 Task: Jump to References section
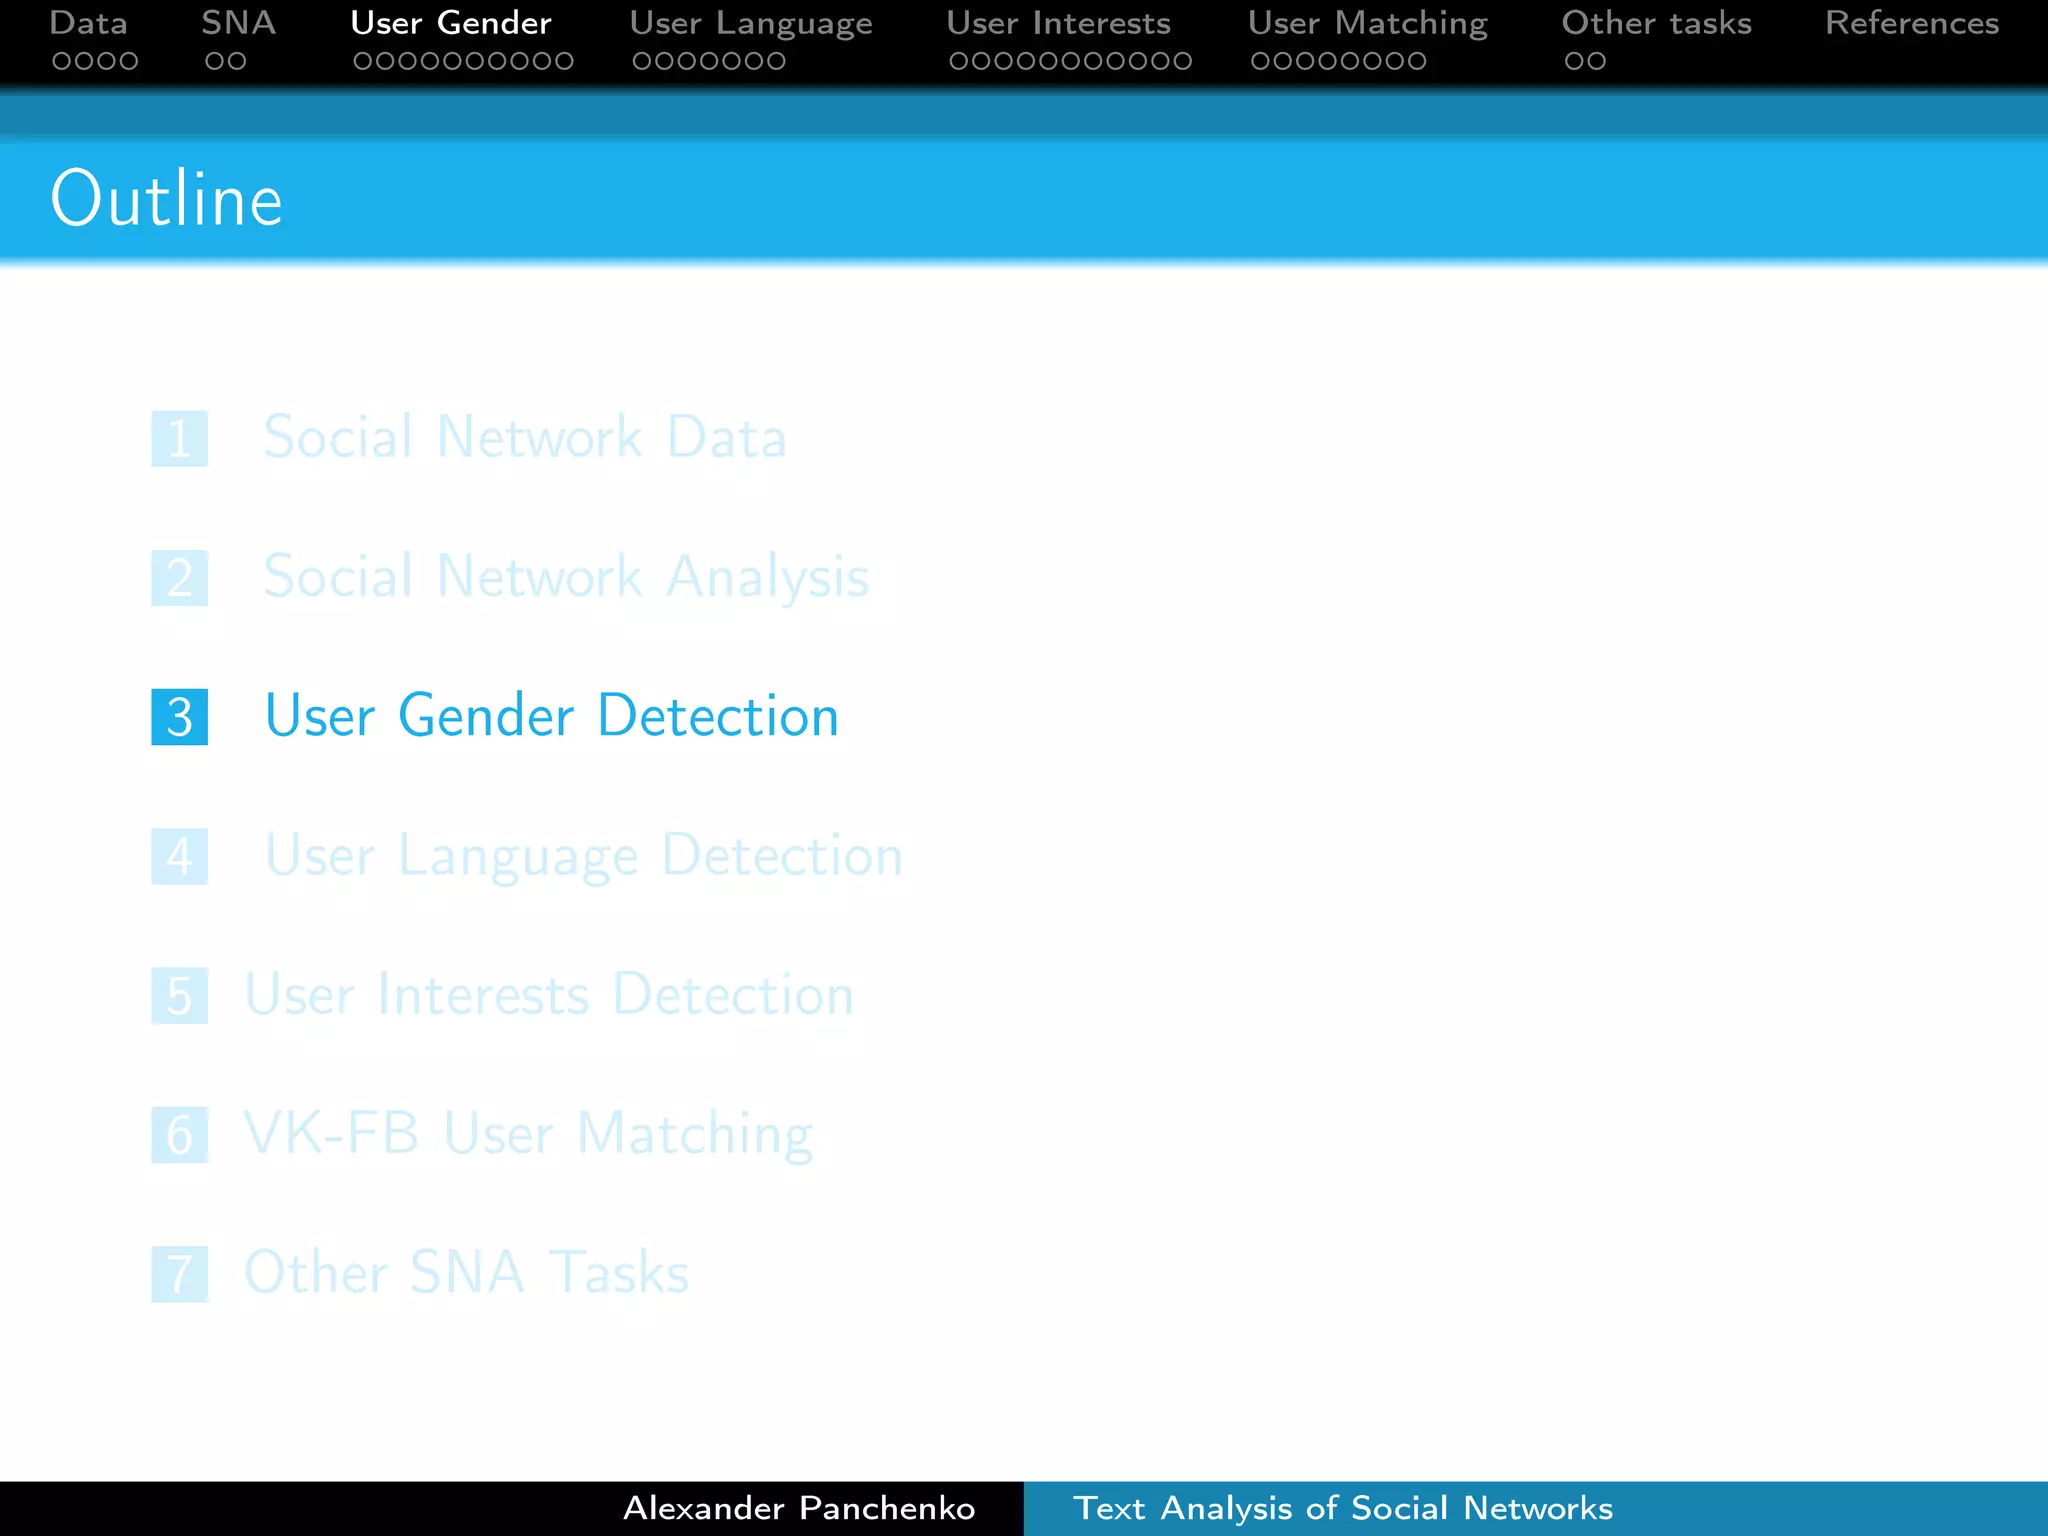pyautogui.click(x=1912, y=23)
